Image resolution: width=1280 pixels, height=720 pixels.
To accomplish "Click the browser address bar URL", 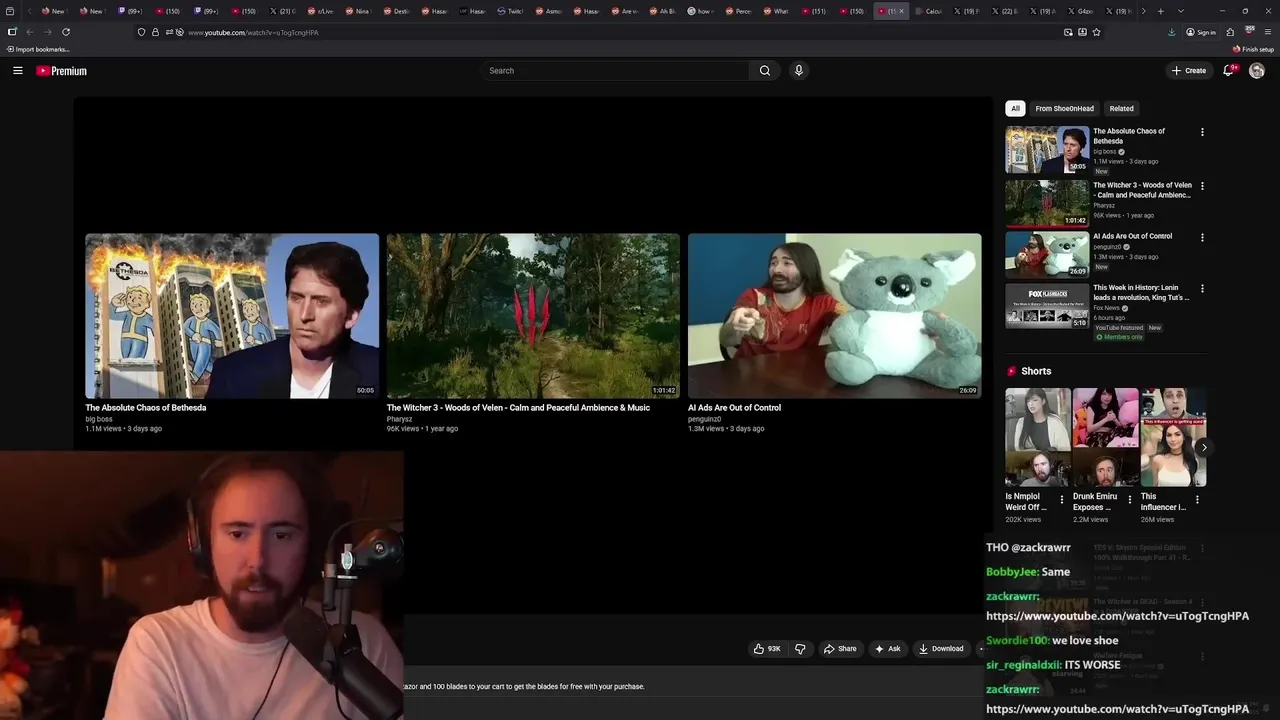I will 253,33.
